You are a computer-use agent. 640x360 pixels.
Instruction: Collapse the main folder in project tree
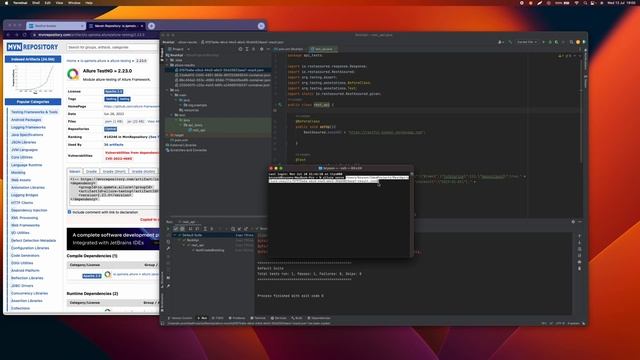[171, 95]
